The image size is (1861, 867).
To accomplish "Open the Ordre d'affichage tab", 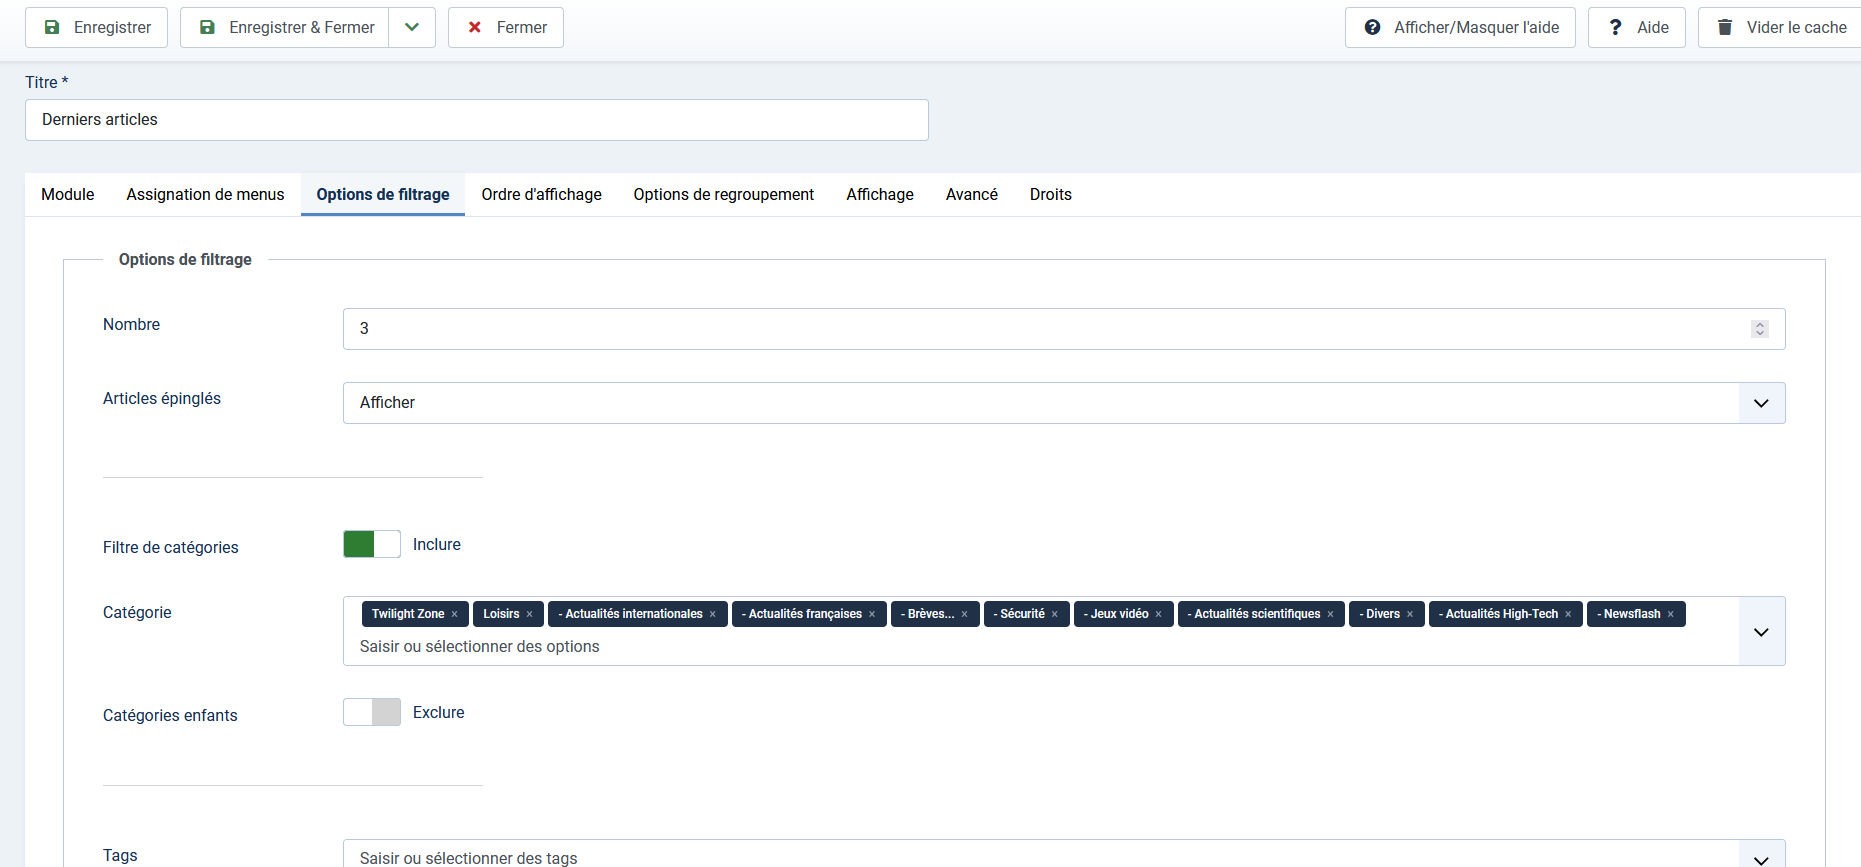I will 541,194.
